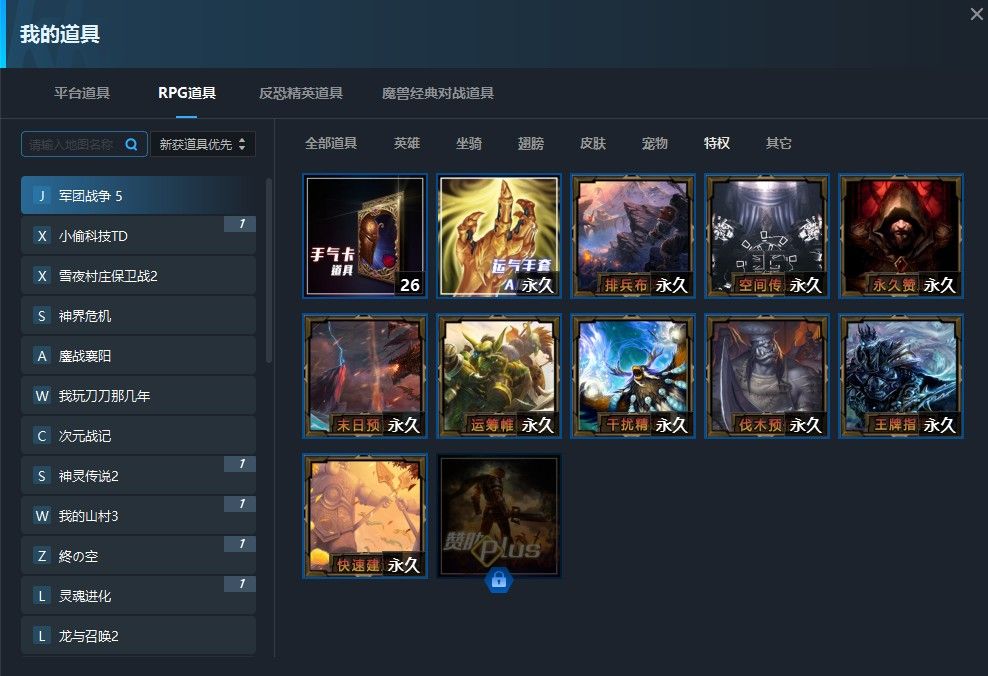988x676 pixels.
Task: Close the 我的道具 window
Action: [976, 14]
